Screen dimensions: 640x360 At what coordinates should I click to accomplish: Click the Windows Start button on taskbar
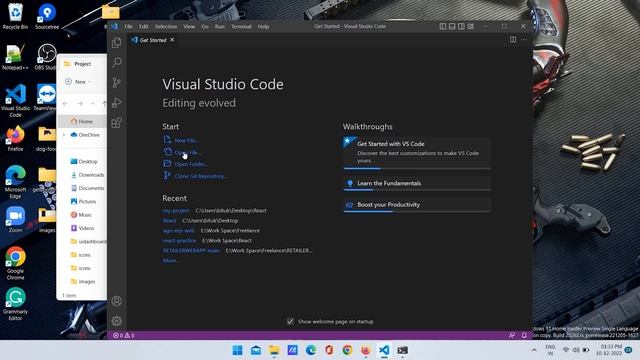click(238, 350)
